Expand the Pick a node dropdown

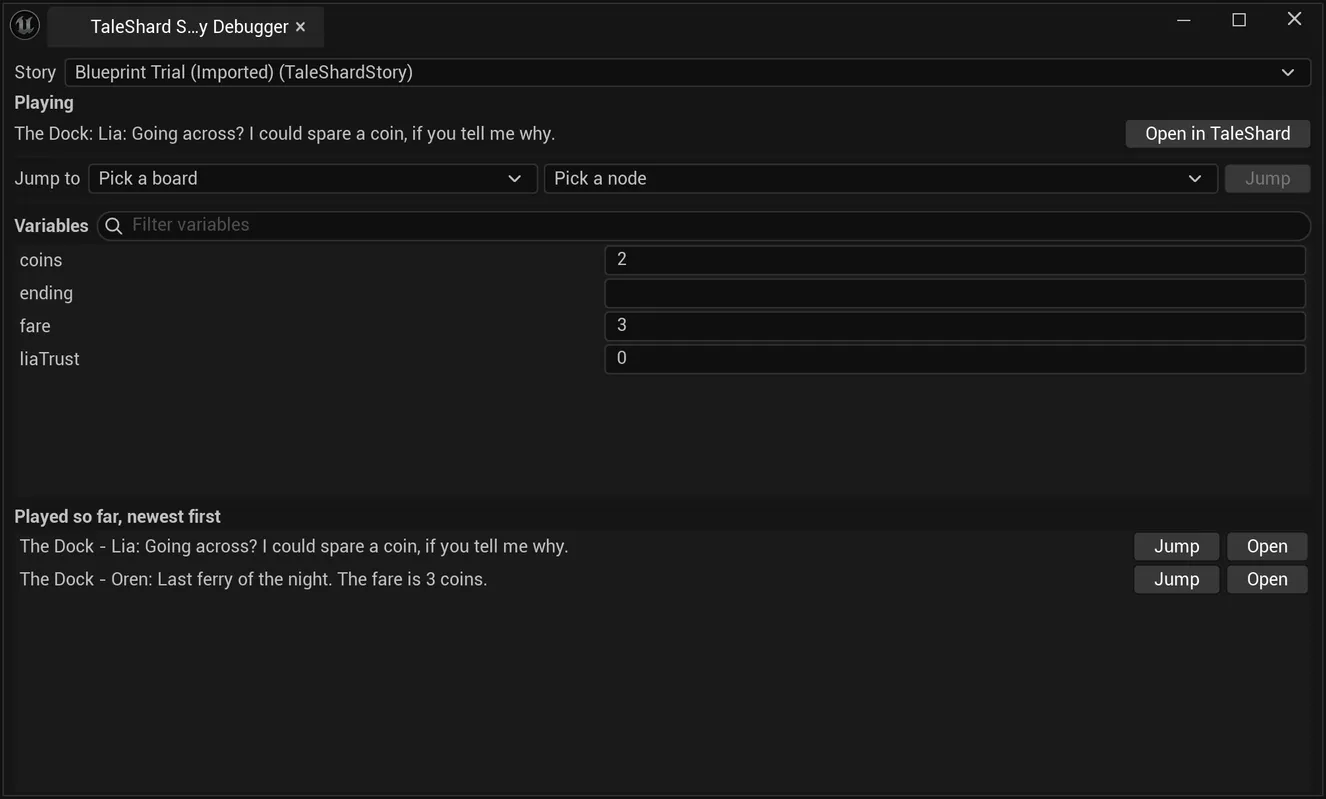pos(880,178)
